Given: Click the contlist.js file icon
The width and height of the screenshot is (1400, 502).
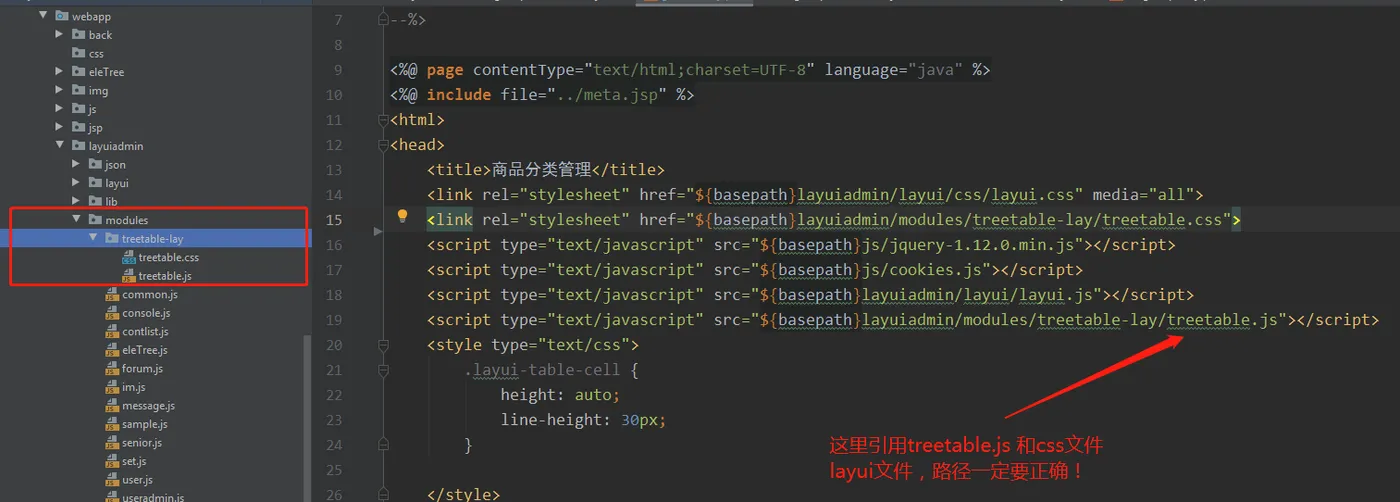Looking at the screenshot, I should click(x=112, y=331).
